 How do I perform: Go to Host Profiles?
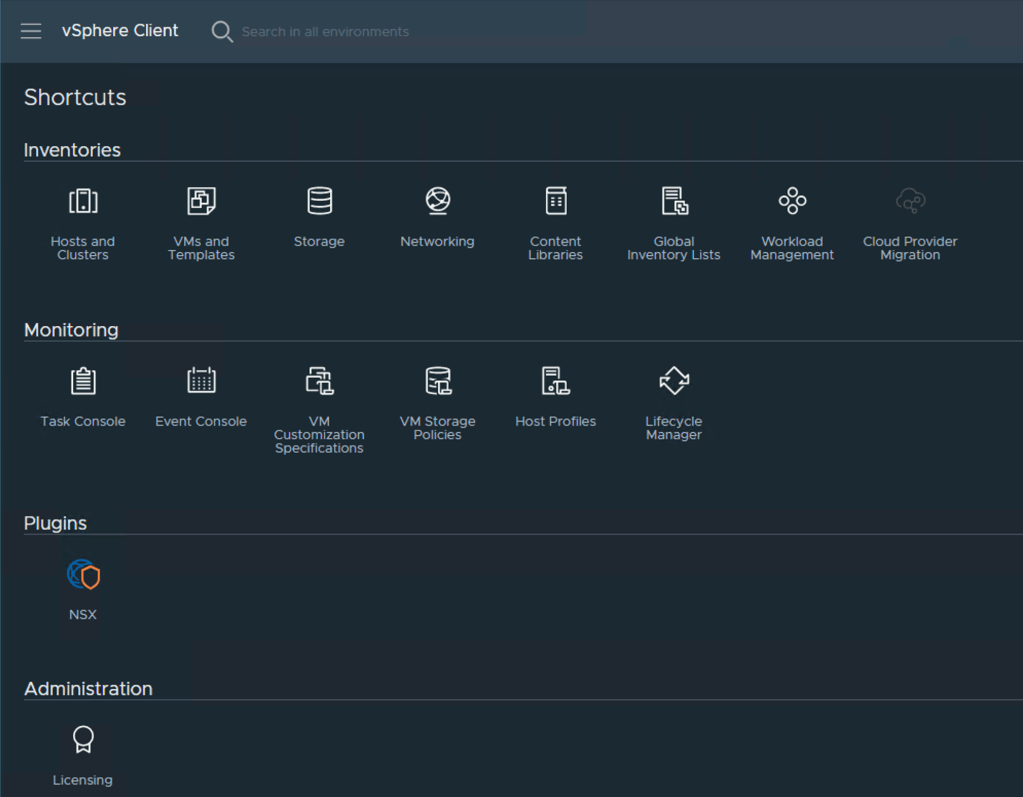coord(556,382)
